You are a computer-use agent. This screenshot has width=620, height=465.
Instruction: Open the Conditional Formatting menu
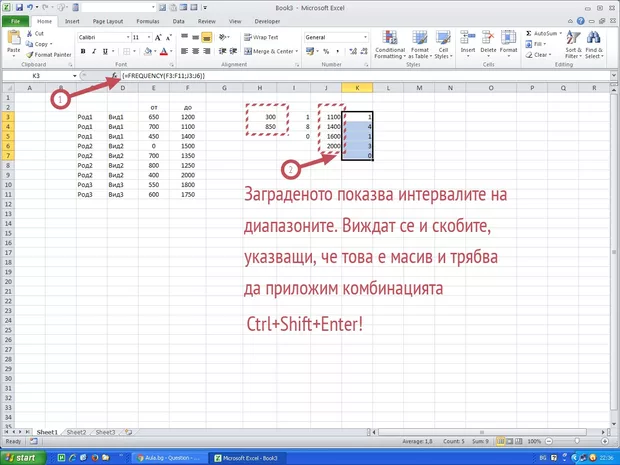[x=390, y=45]
